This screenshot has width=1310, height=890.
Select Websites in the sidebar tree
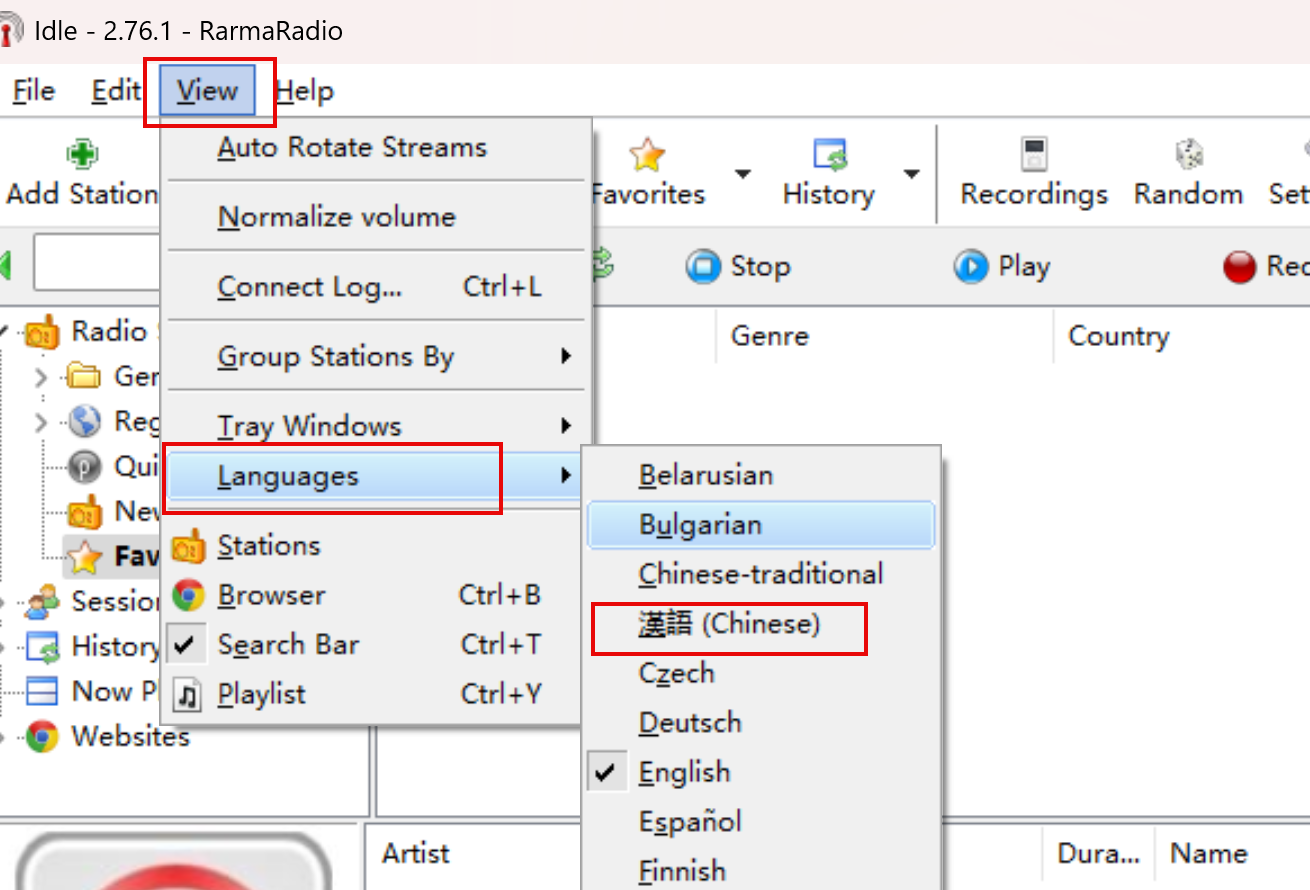(130, 737)
